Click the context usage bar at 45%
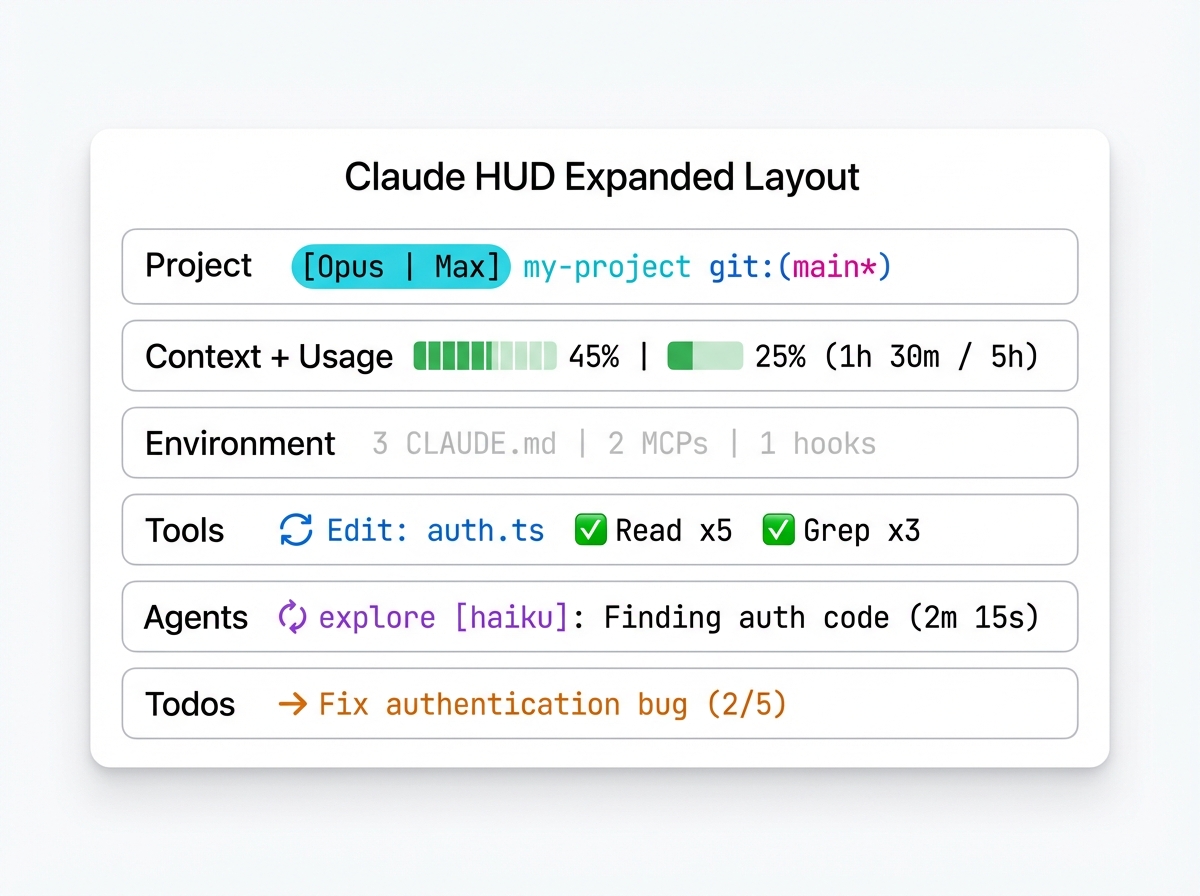 pyautogui.click(x=485, y=356)
